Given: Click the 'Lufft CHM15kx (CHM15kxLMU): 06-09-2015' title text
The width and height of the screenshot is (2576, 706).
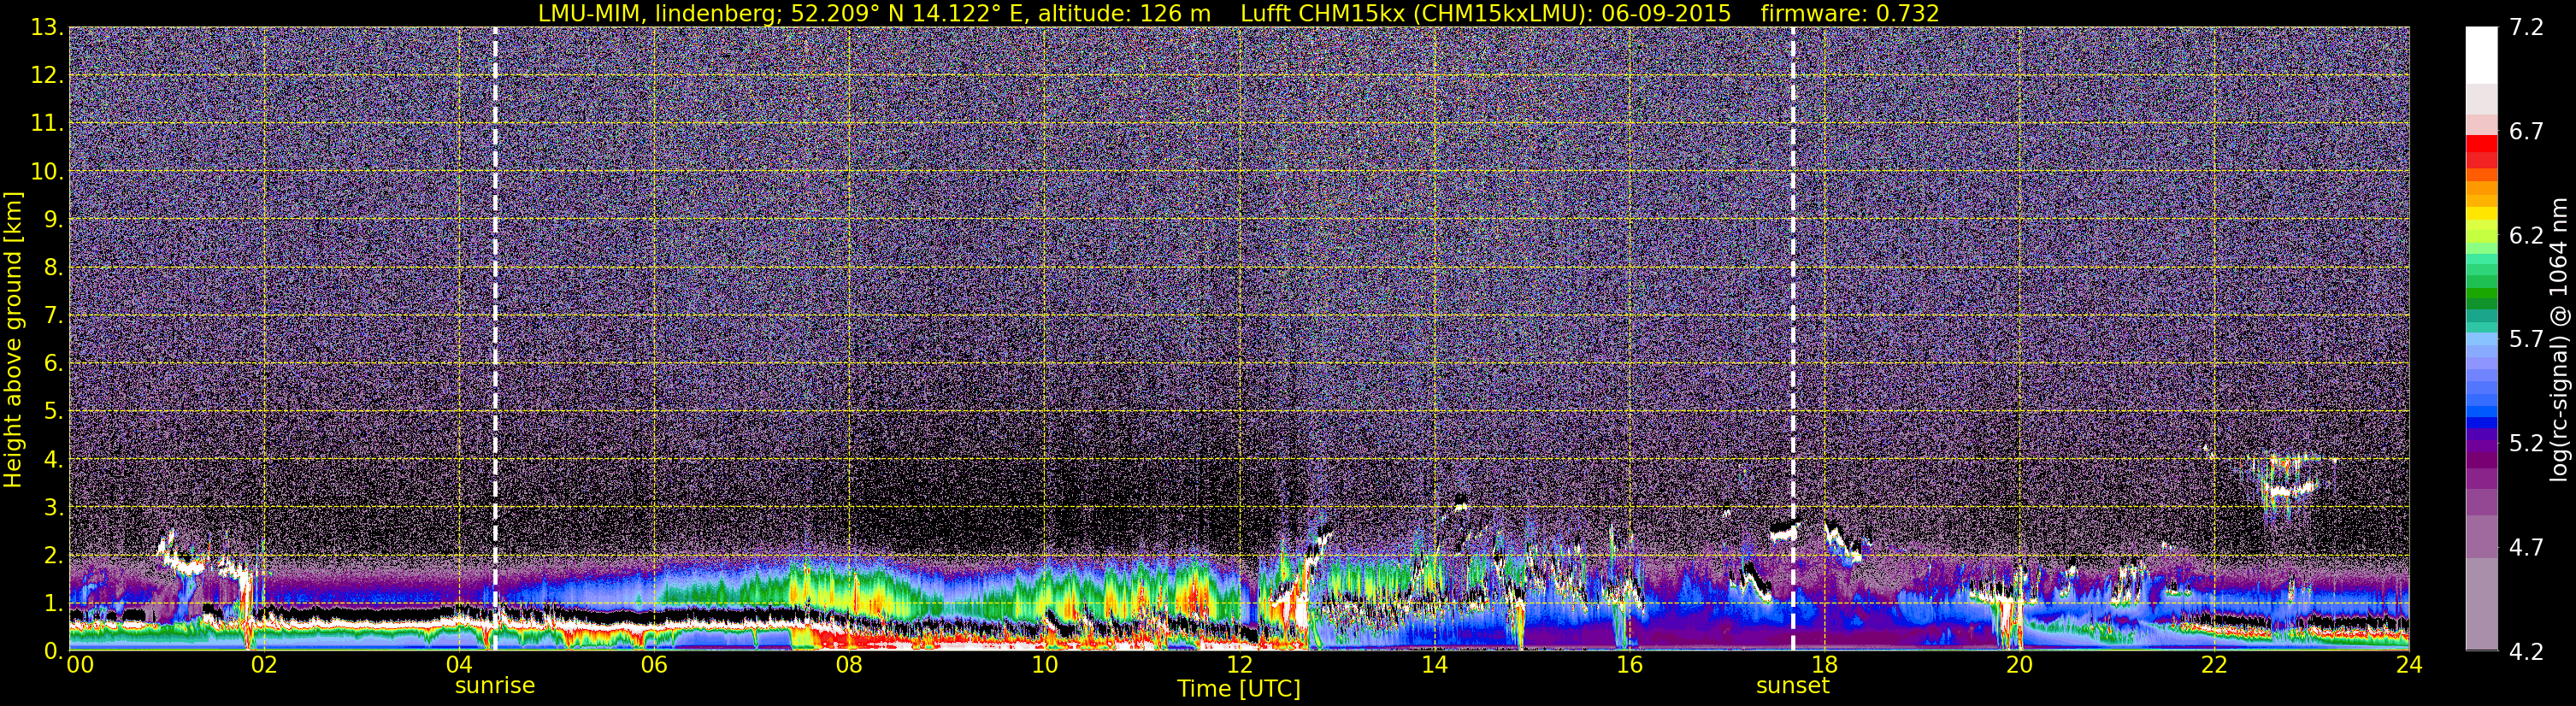Looking at the screenshot, I should coord(1485,14).
